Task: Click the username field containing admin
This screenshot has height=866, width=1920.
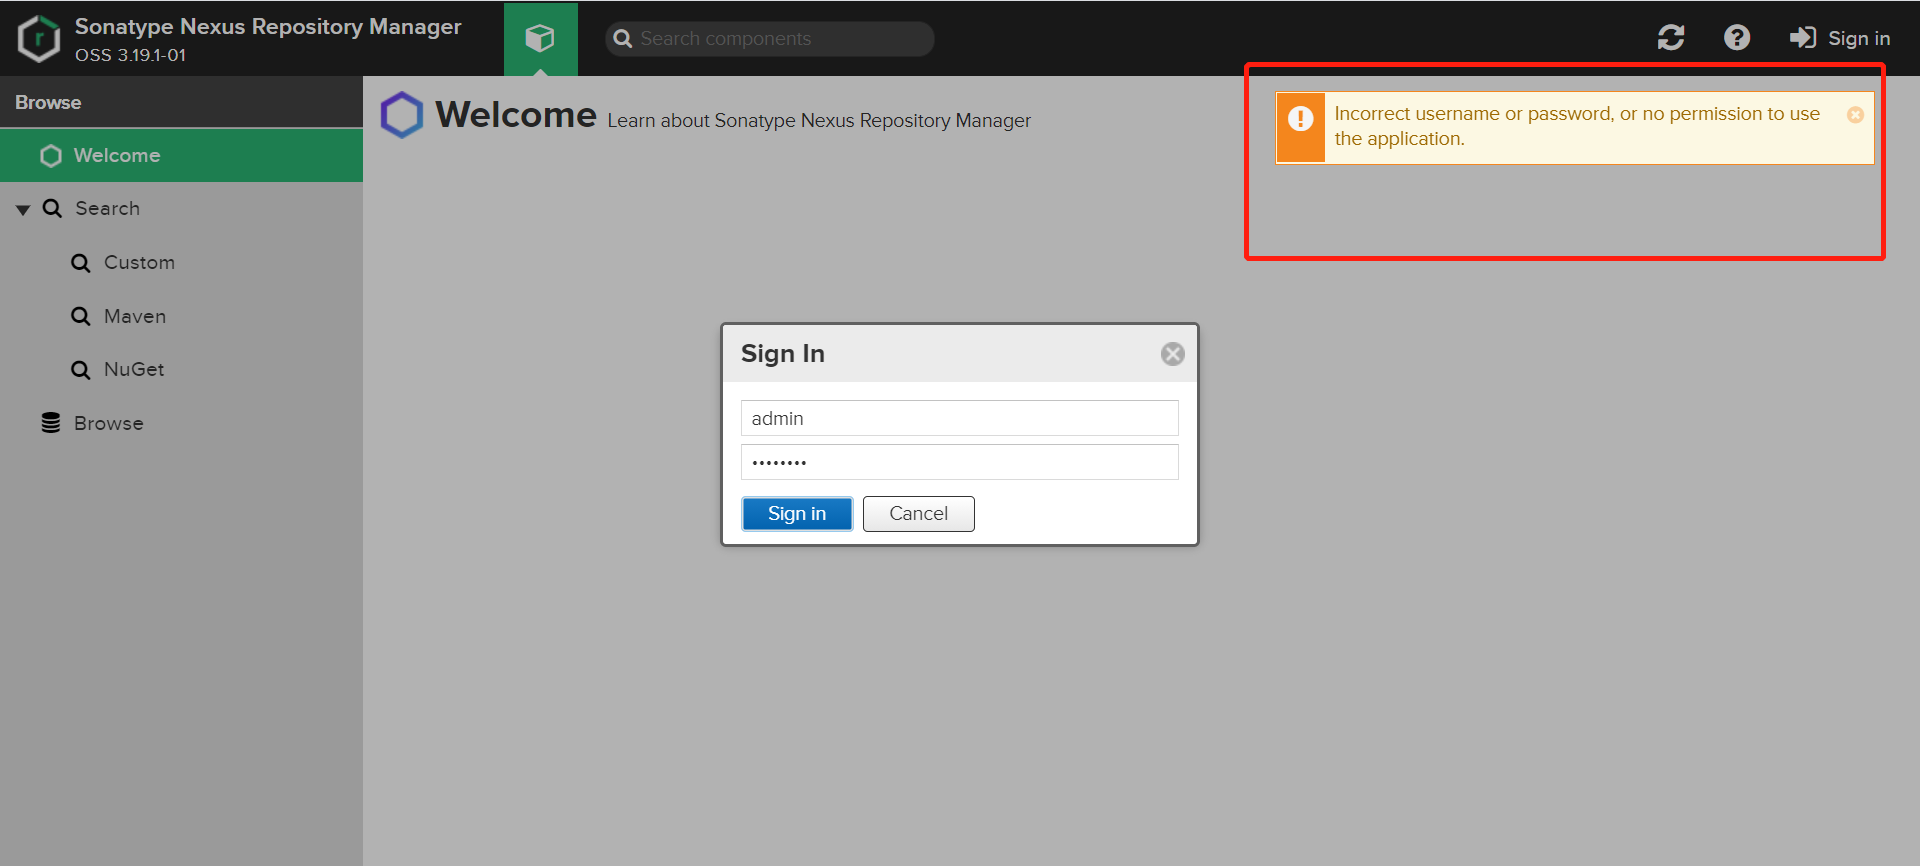Action: (x=959, y=418)
